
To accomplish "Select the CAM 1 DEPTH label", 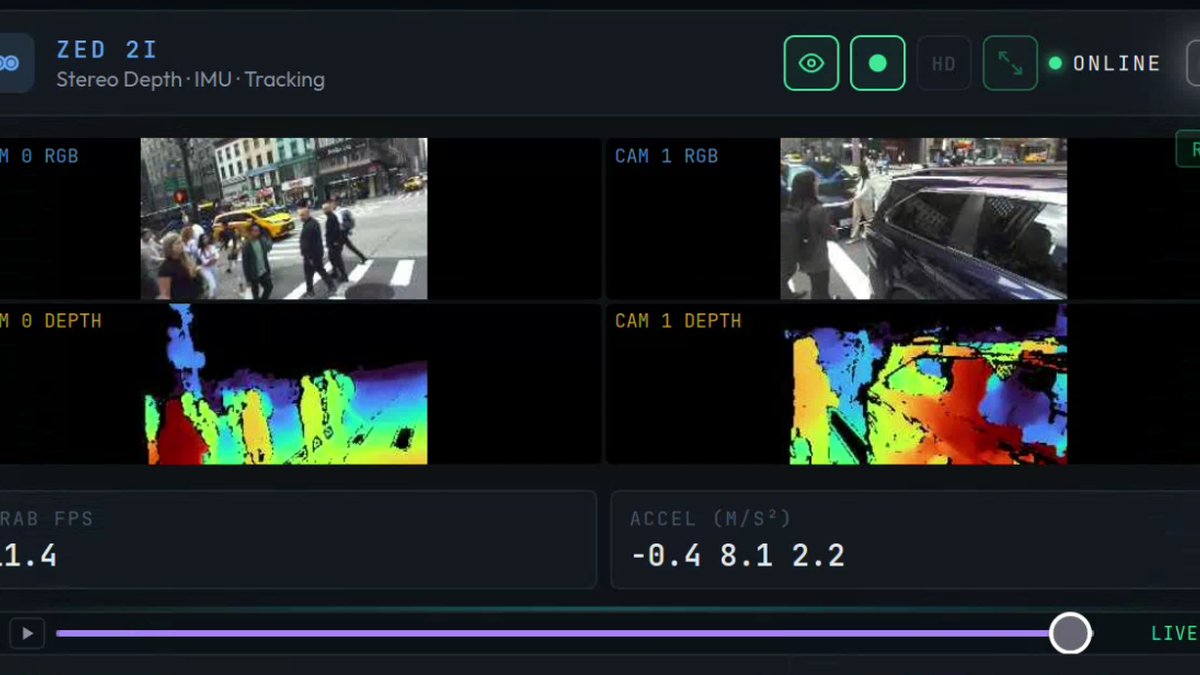I will (678, 321).
